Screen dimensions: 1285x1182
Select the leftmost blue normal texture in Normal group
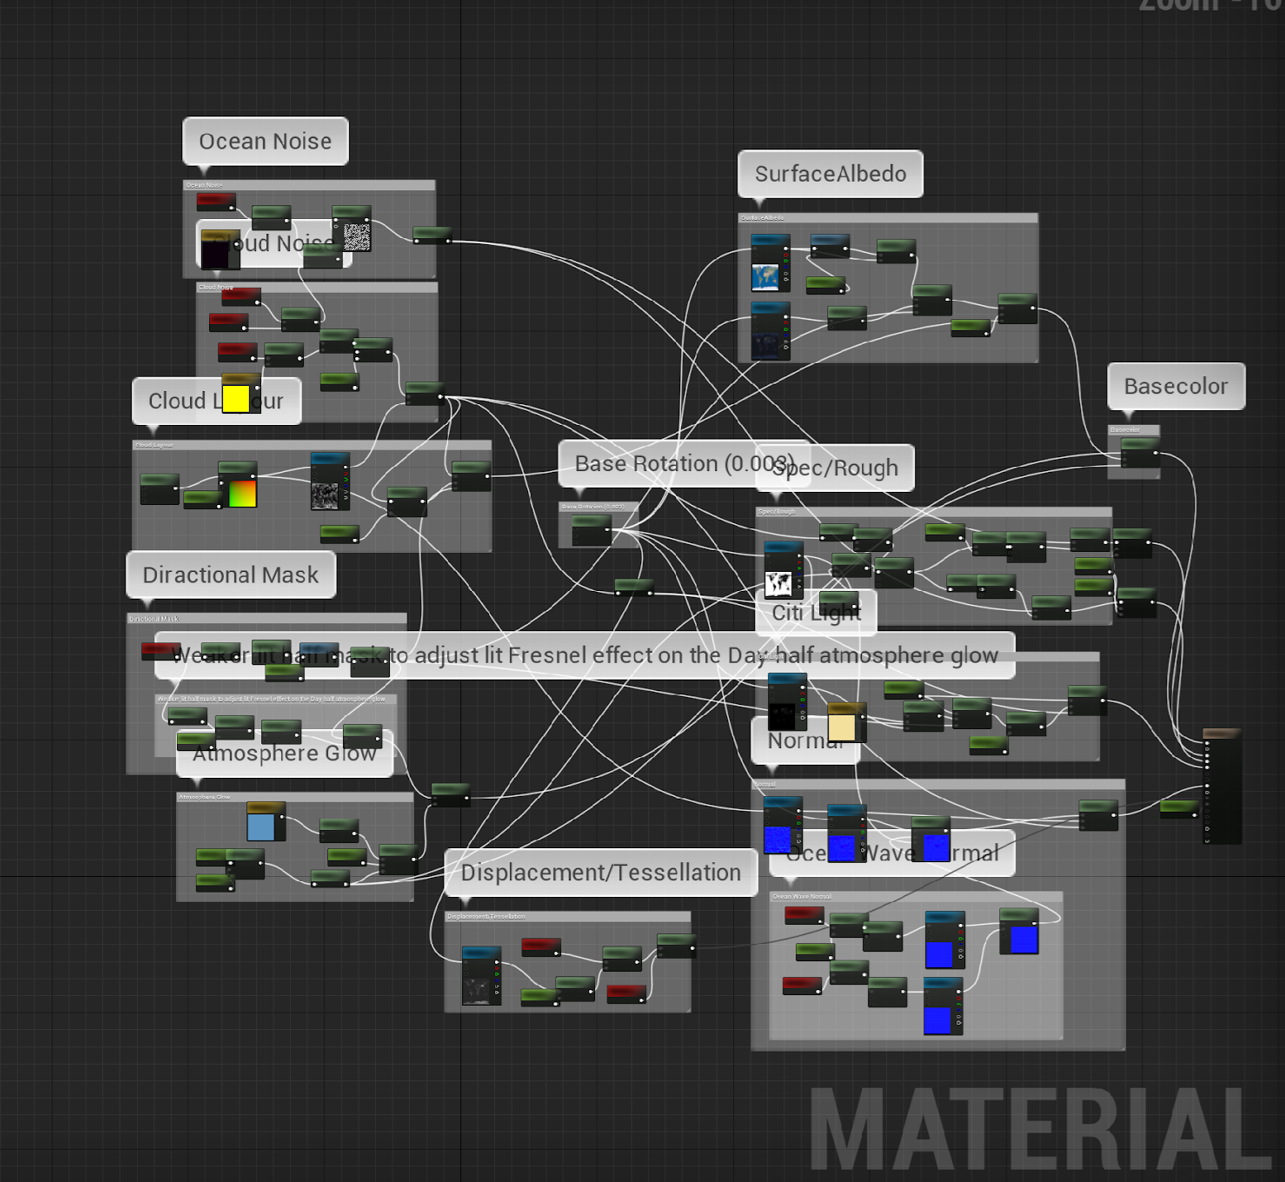[782, 826]
